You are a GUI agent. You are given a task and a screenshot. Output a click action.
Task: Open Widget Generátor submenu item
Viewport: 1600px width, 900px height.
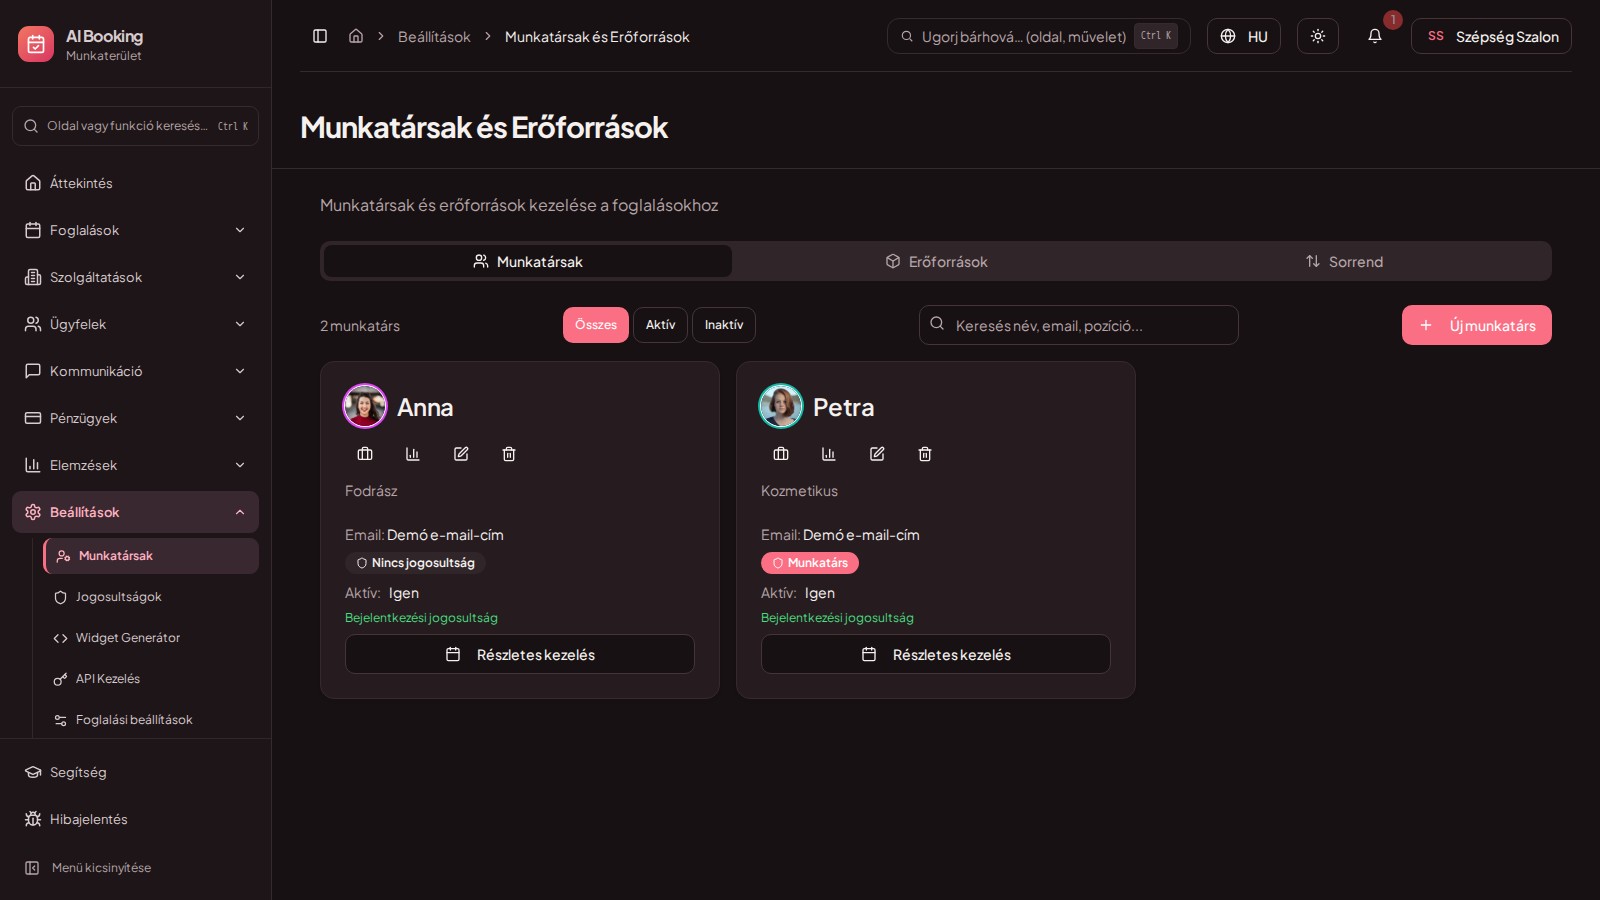pyautogui.click(x=151, y=638)
